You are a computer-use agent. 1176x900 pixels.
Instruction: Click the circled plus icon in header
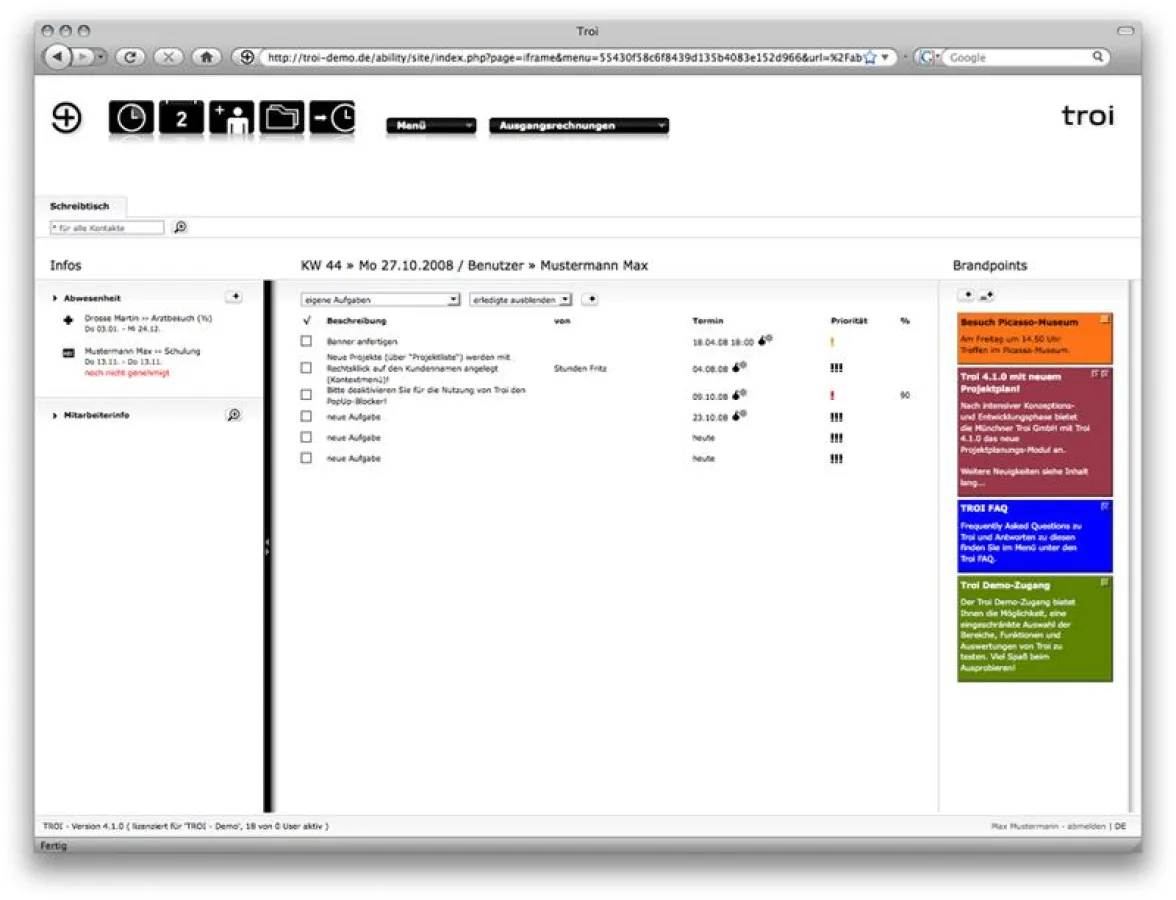click(66, 118)
